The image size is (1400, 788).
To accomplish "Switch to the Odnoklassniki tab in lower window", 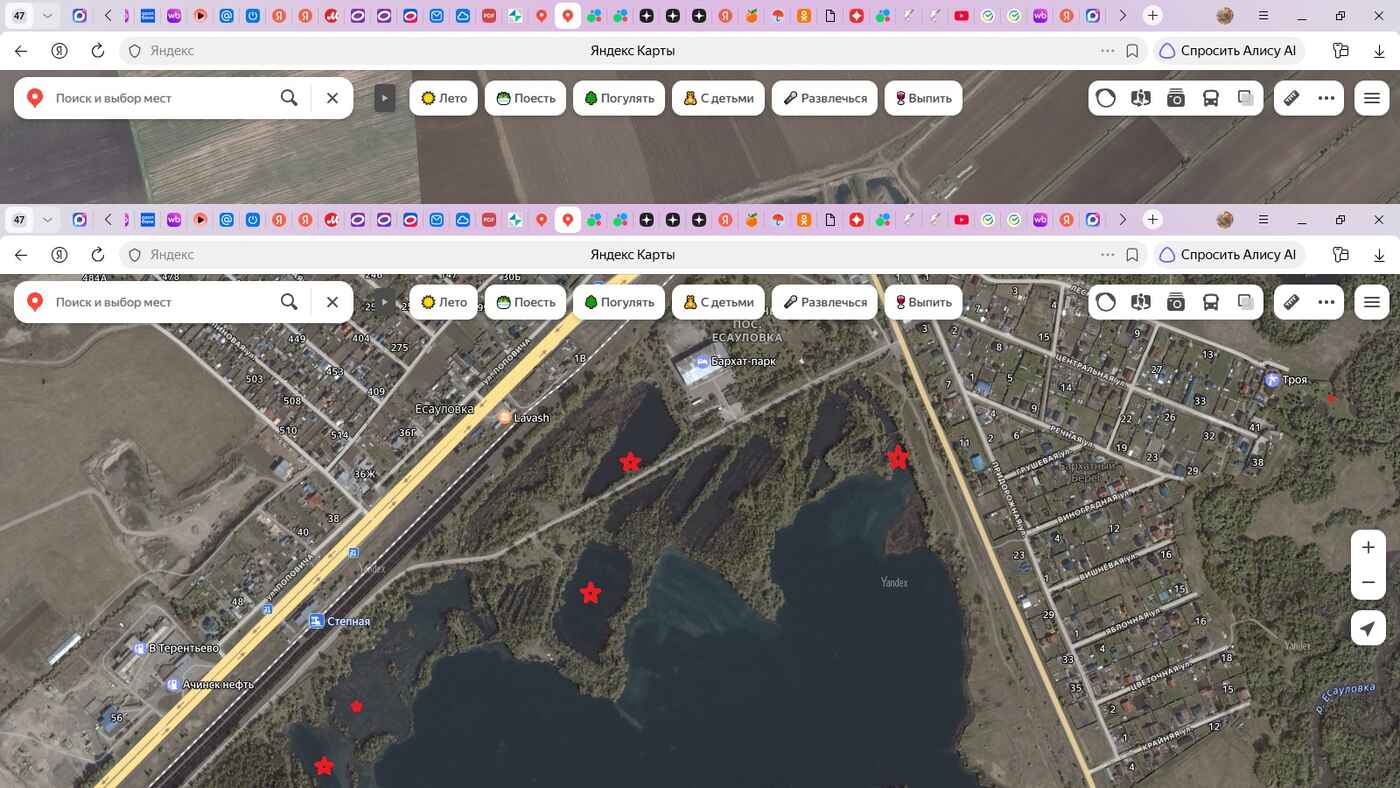I will [x=804, y=219].
